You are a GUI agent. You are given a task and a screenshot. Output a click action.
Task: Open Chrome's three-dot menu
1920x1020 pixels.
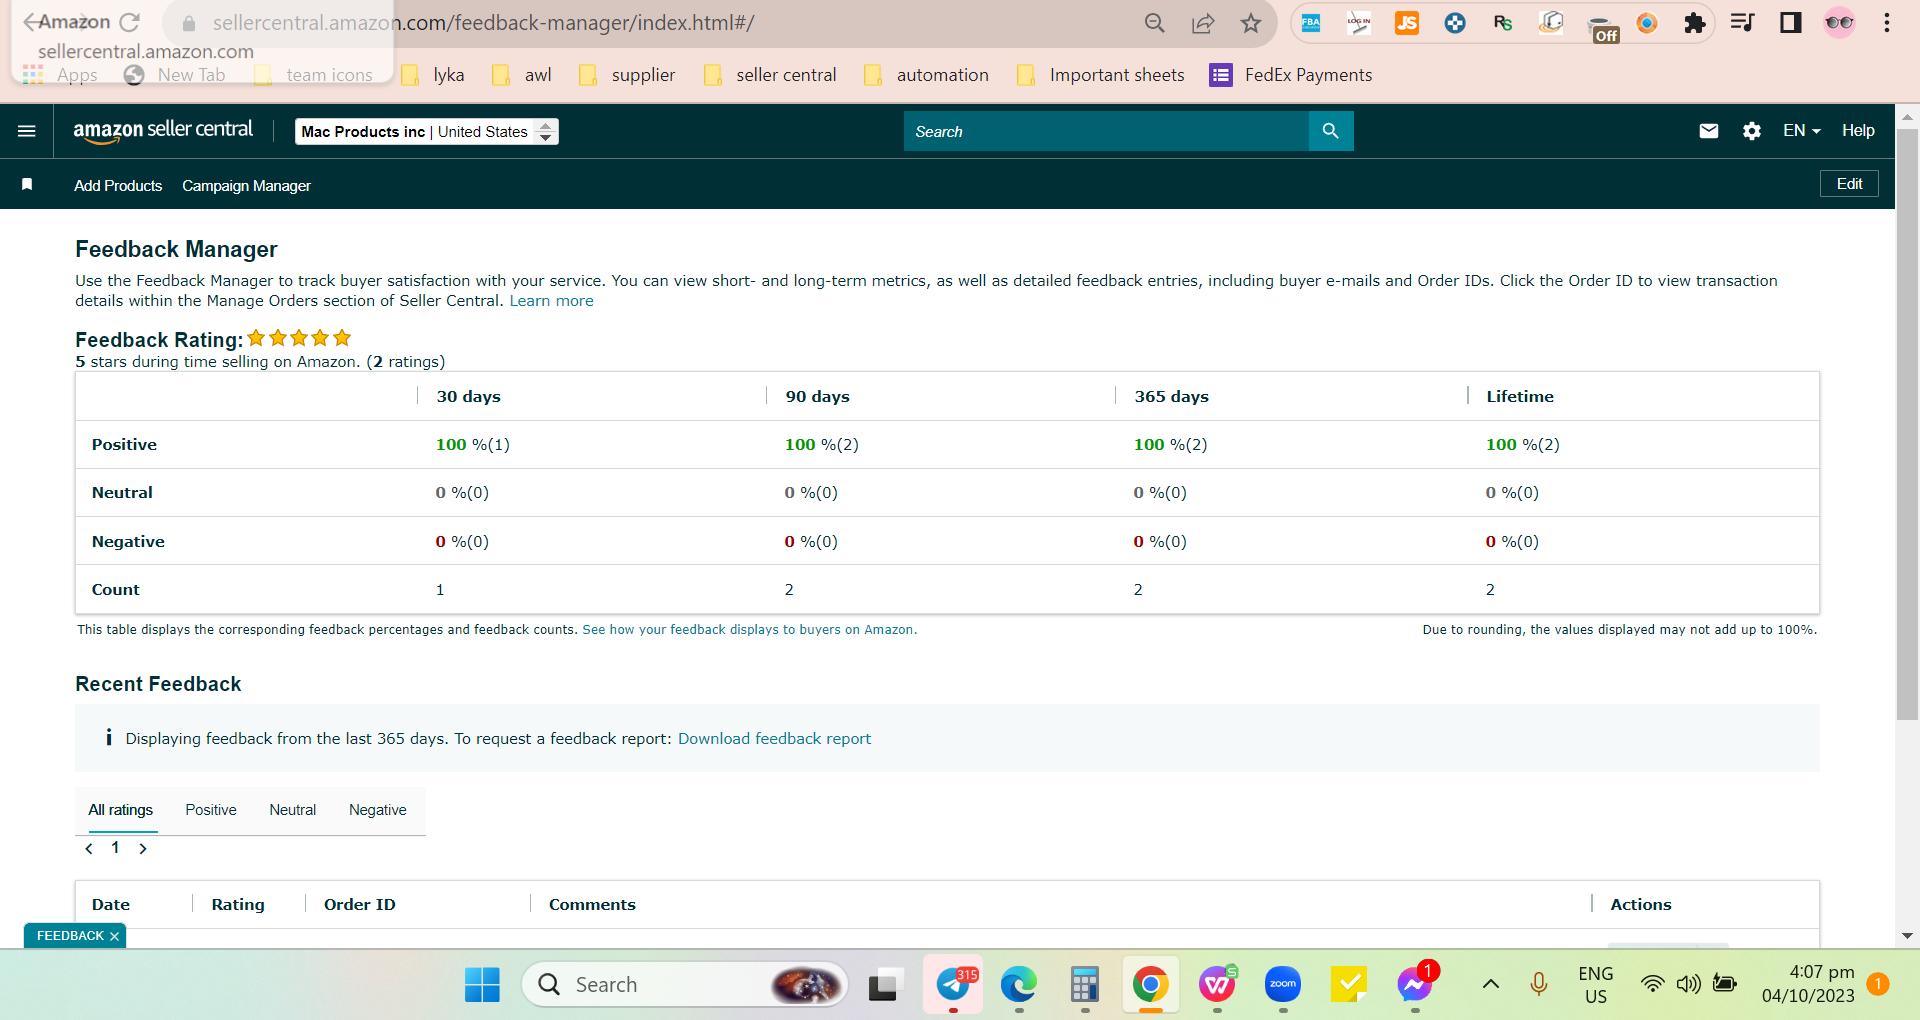click(1887, 23)
